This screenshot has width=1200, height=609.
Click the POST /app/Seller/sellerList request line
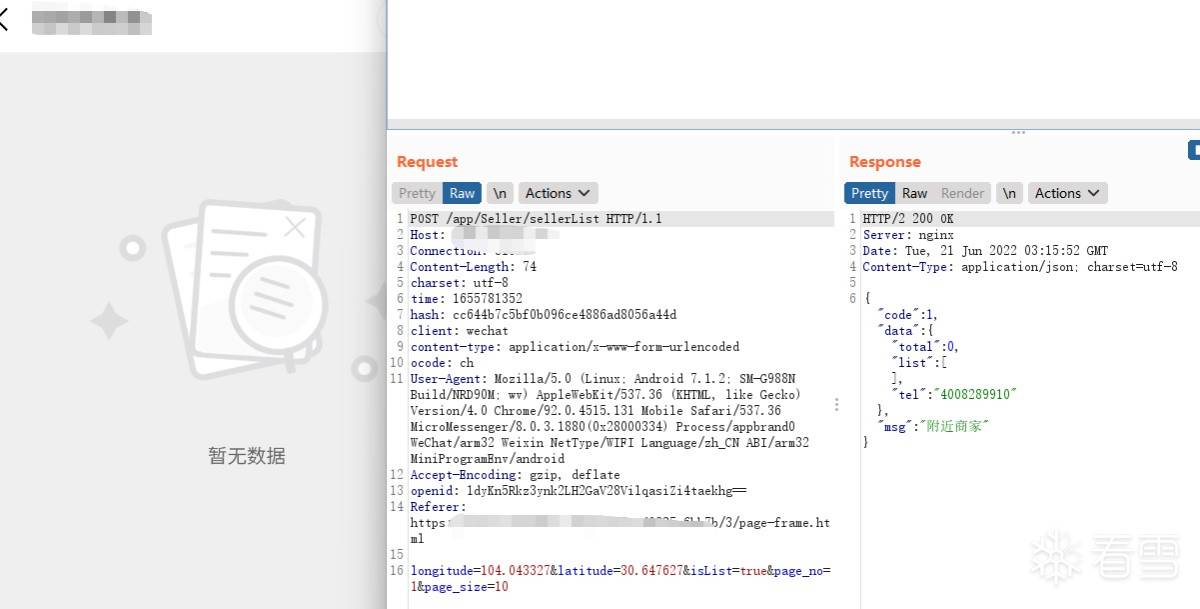pos(536,219)
